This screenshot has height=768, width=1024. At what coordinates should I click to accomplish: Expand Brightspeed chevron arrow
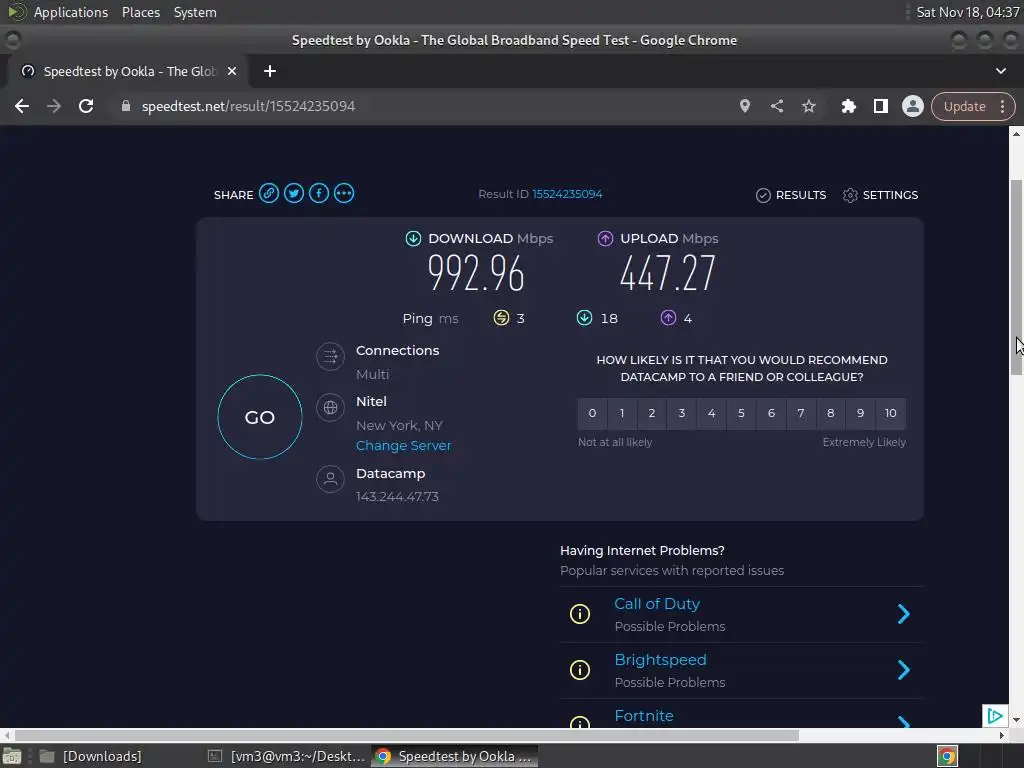point(904,670)
